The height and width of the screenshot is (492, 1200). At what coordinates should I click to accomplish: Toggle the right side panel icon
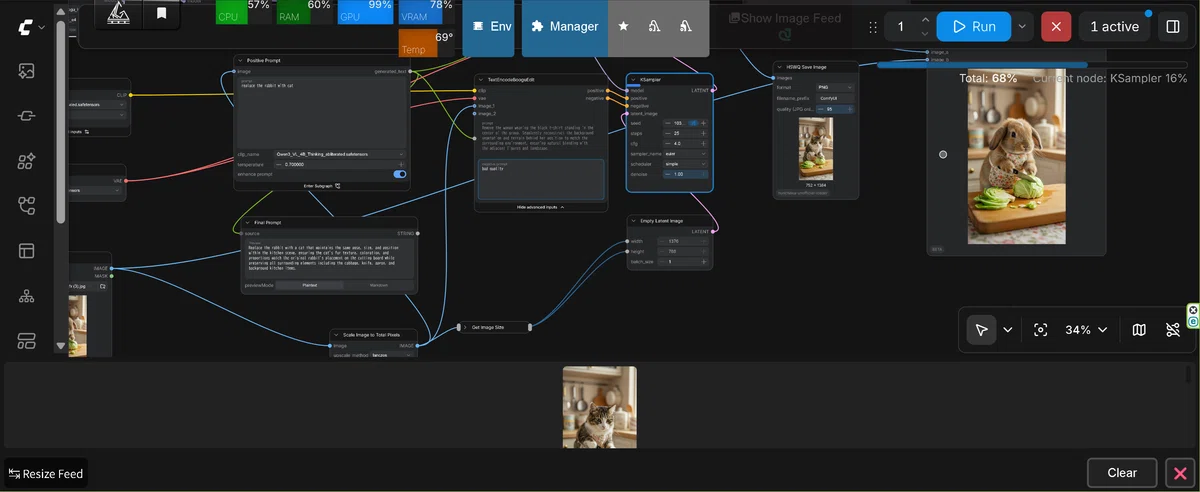[1172, 27]
